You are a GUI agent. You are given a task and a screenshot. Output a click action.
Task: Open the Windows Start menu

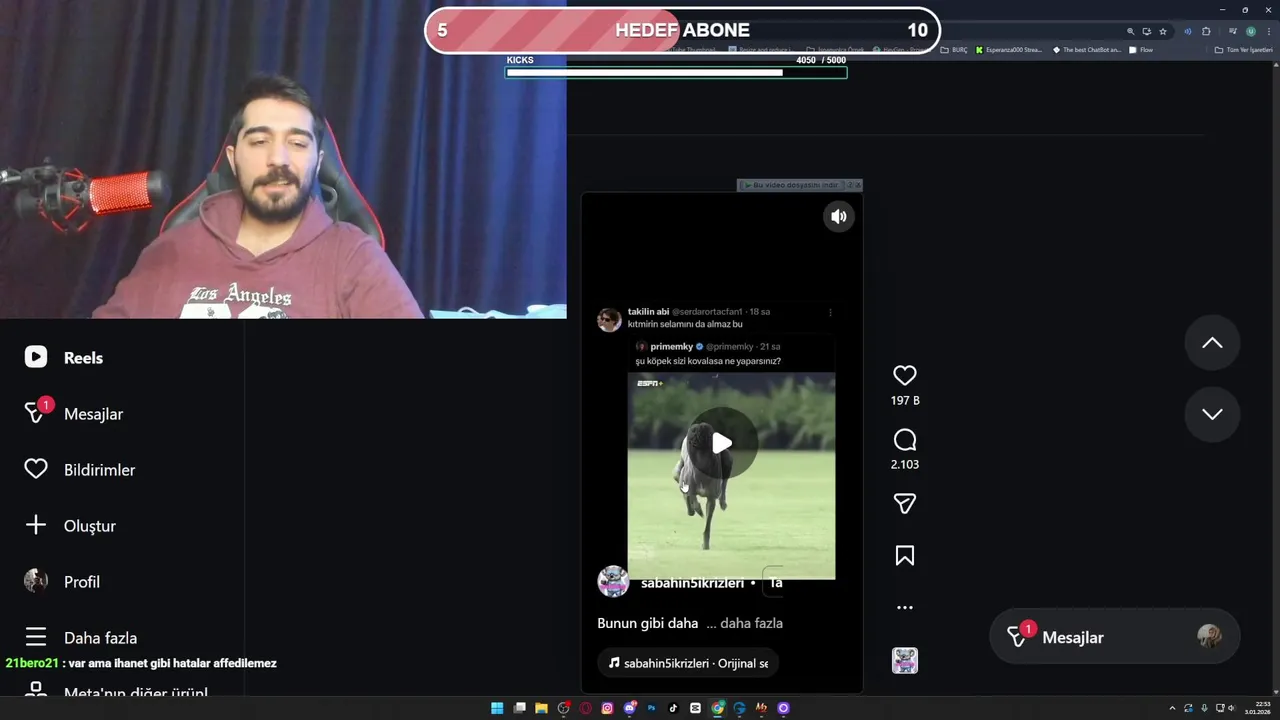497,708
